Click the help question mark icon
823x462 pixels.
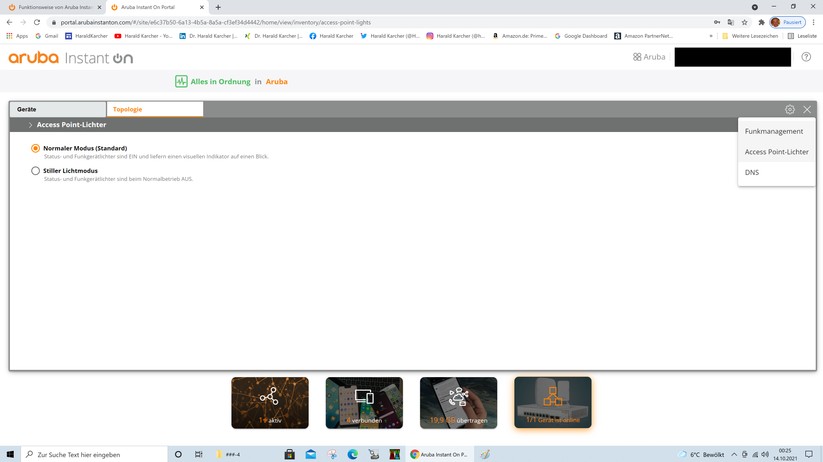click(806, 57)
